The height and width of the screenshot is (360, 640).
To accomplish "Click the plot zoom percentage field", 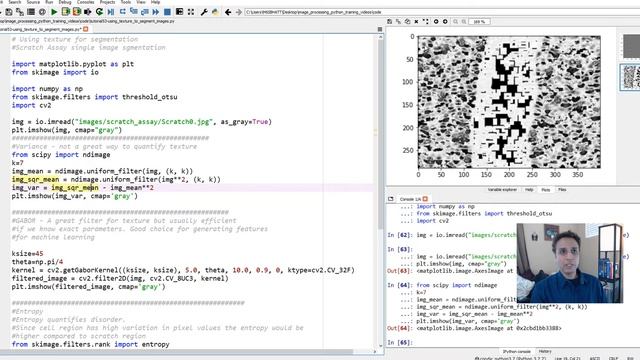I will click(x=480, y=22).
